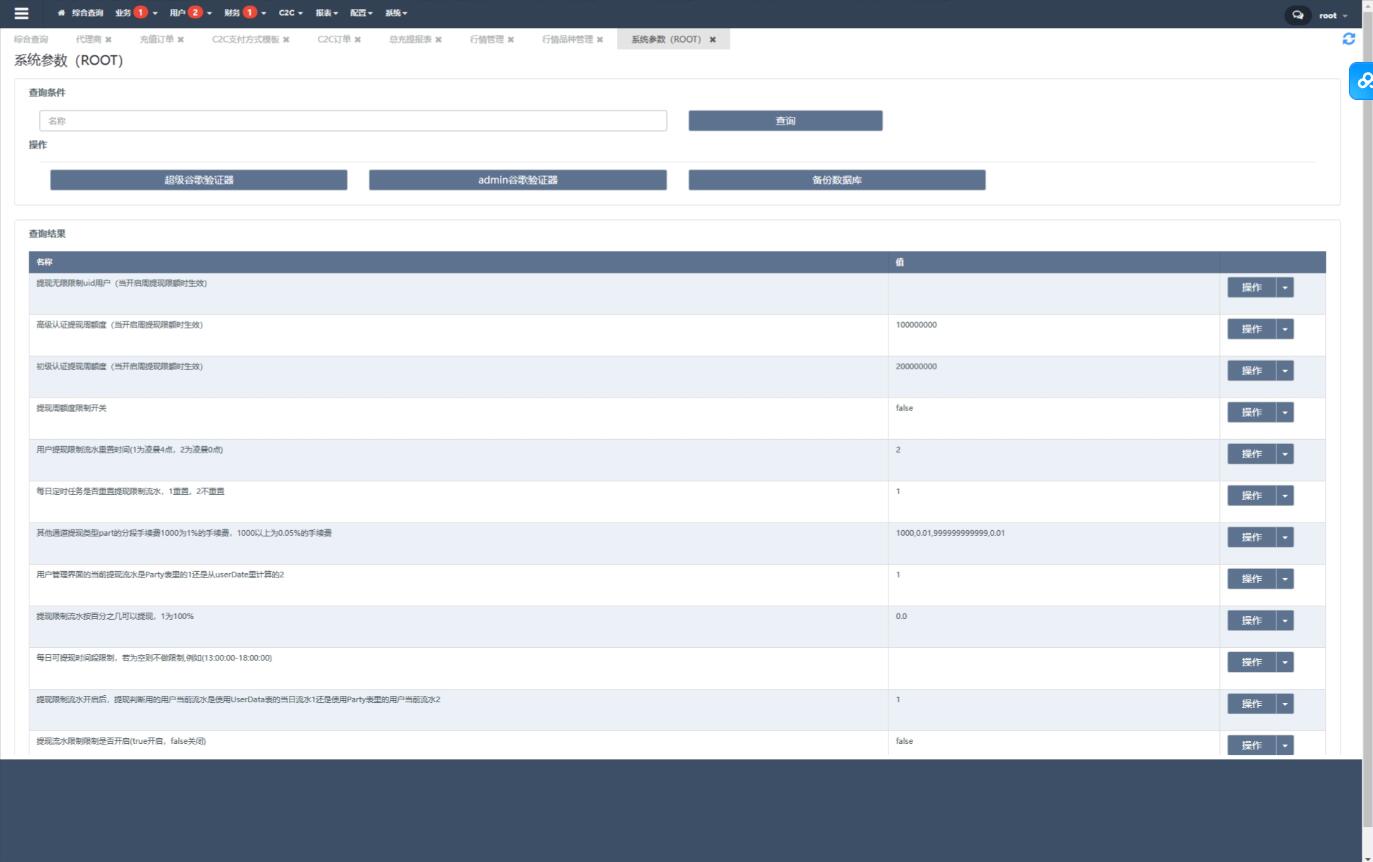1373x862 pixels.
Task: Focus the 名称 search input field
Action: 353,121
